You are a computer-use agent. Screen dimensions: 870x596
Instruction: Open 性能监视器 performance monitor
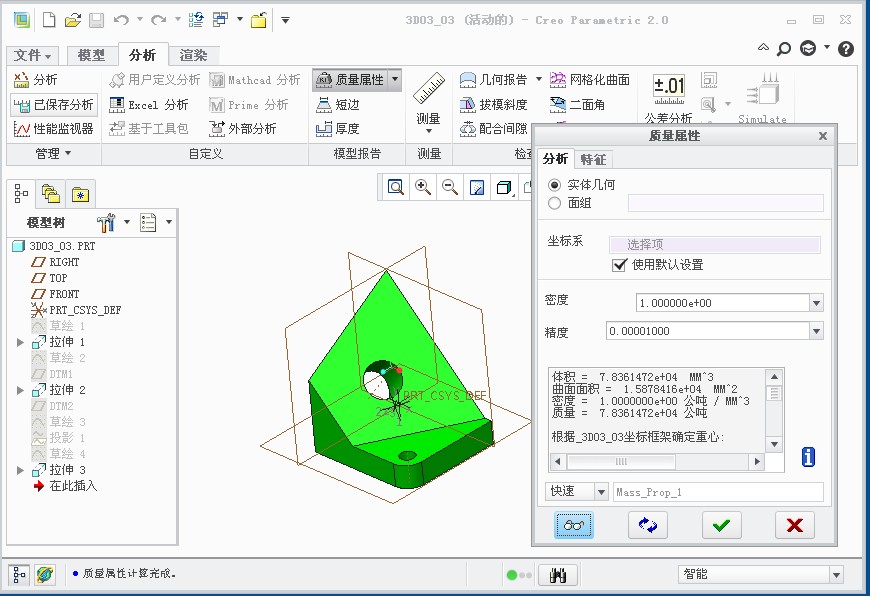(x=53, y=128)
